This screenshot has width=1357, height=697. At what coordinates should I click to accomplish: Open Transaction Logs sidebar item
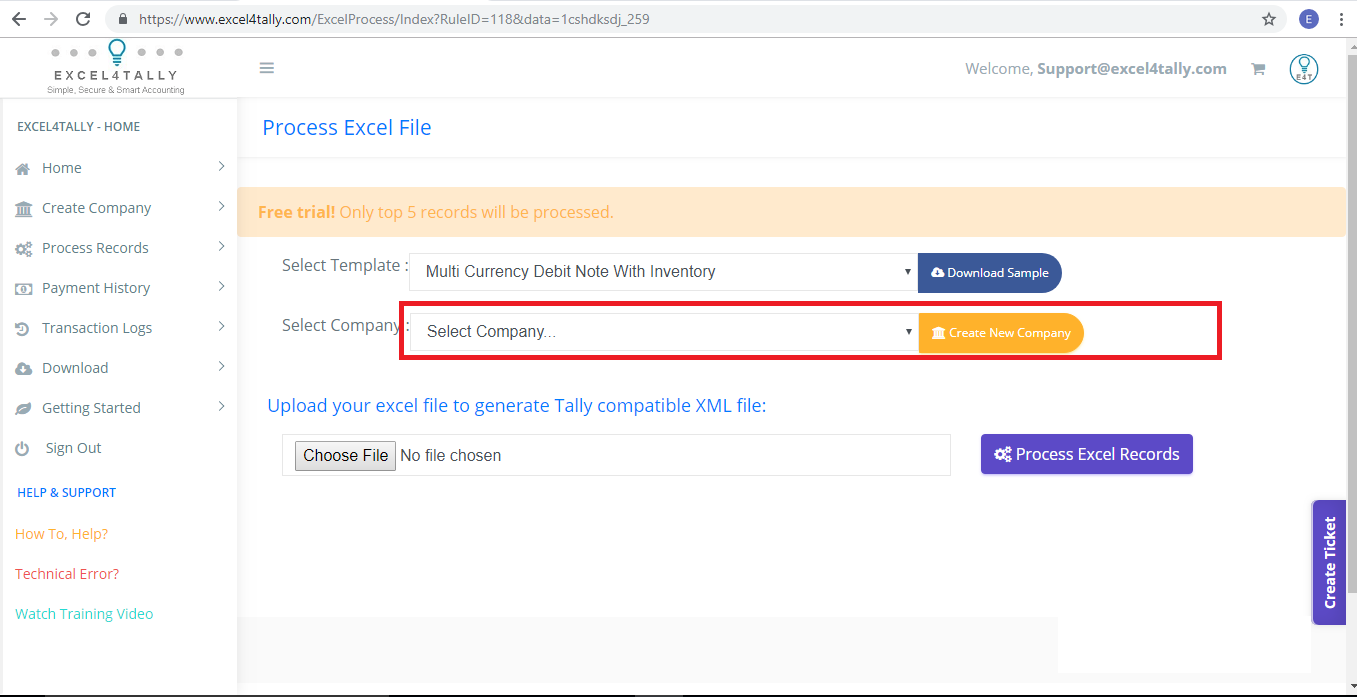(97, 328)
